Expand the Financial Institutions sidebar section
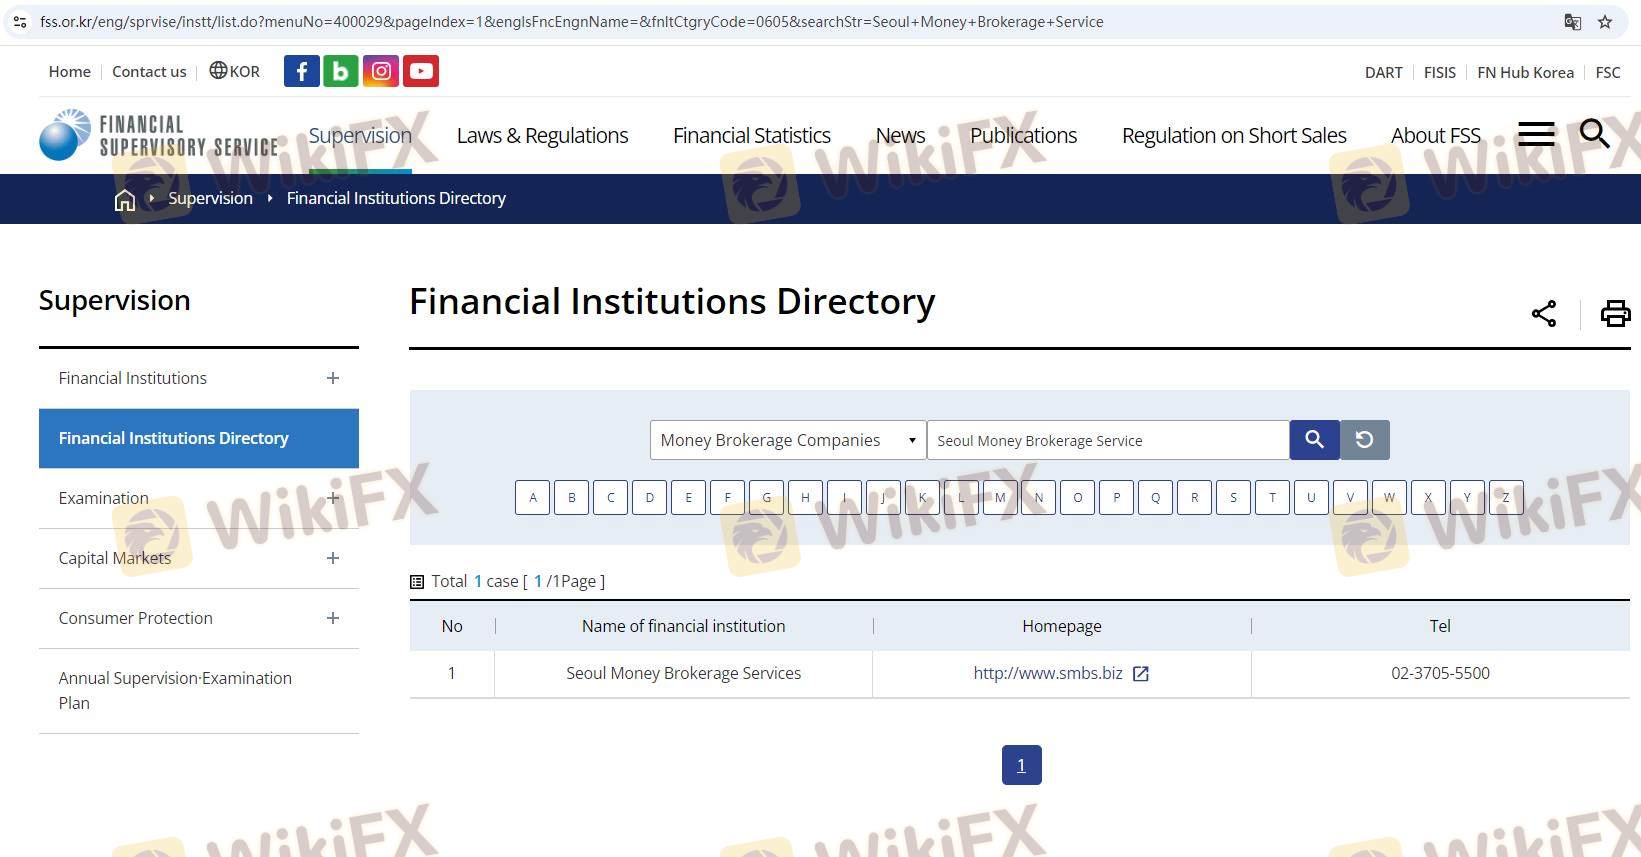Screen dimensions: 1641x857 (x=333, y=378)
